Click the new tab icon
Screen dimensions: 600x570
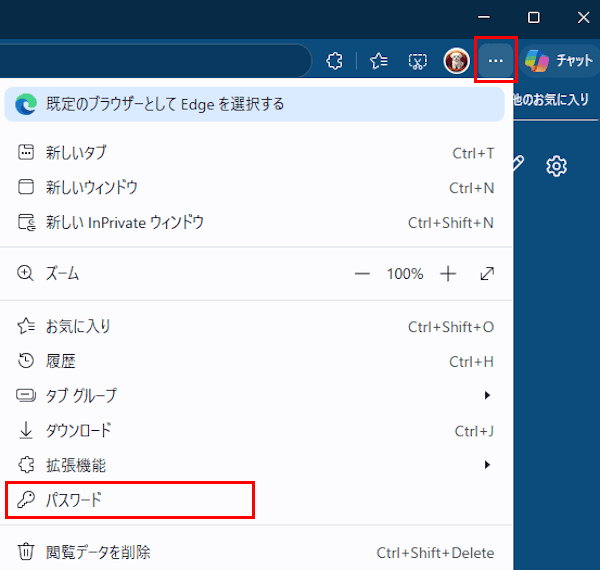26,152
